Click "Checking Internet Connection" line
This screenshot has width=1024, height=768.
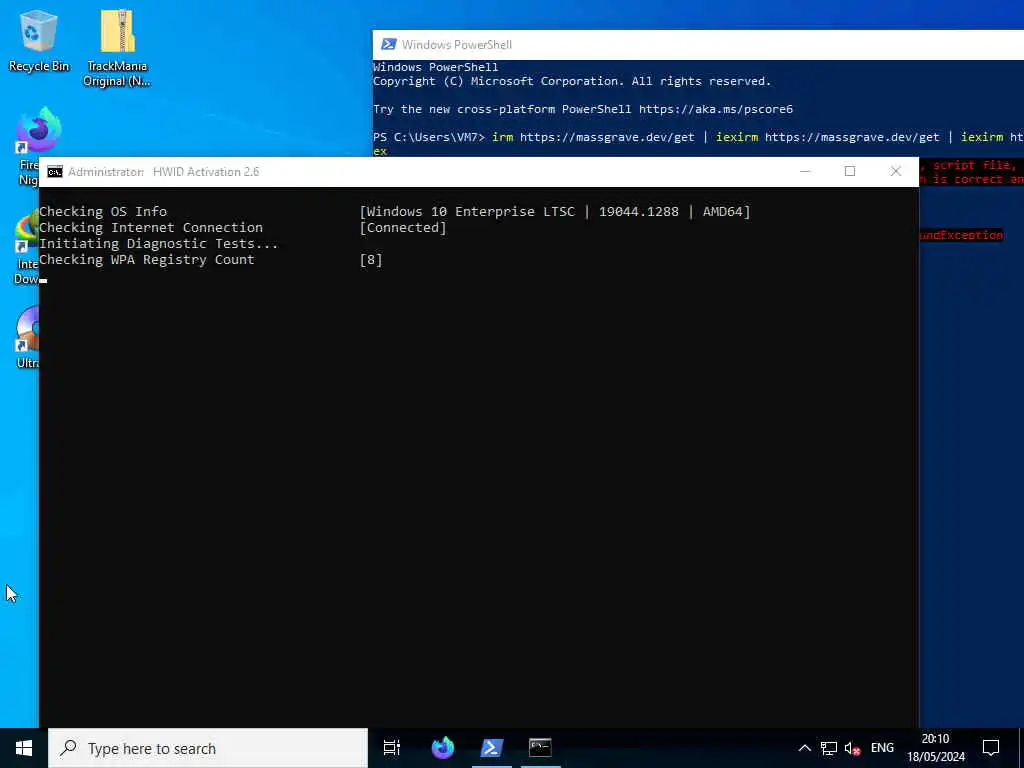(x=151, y=227)
